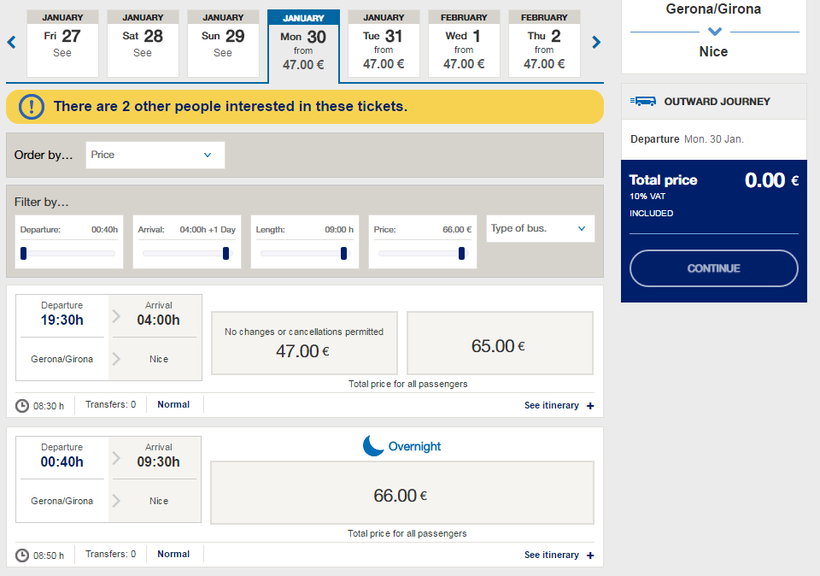Choose the 47.00 € non-refundable fare
The width and height of the screenshot is (820, 576).
point(304,343)
